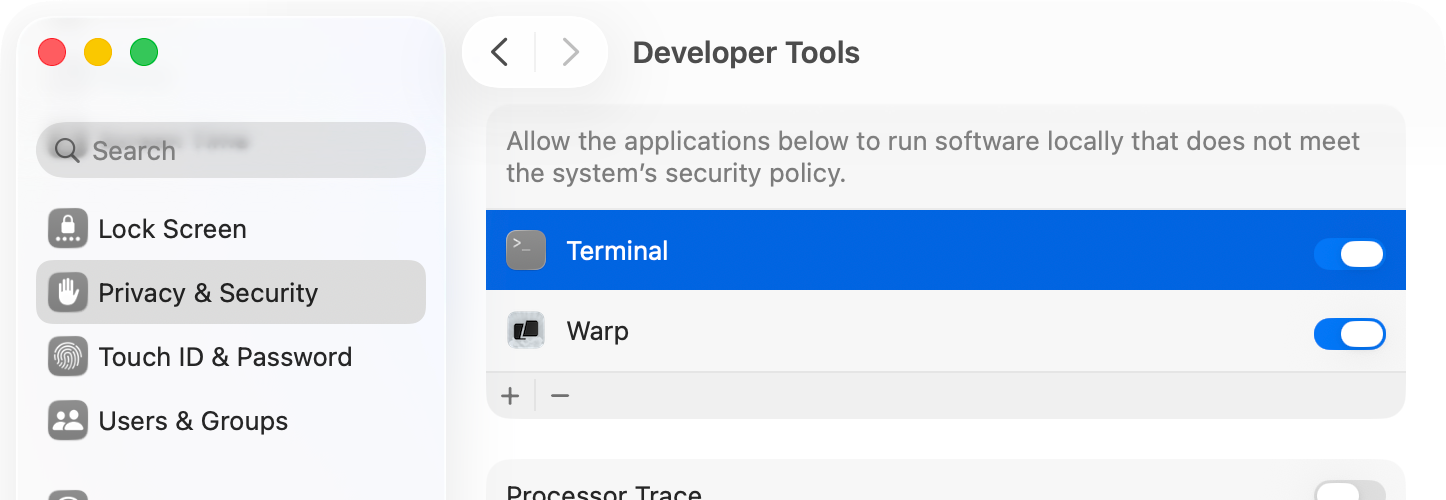Screen dimensions: 1446x500
Task: Add an application with the plus button
Action: point(511,396)
